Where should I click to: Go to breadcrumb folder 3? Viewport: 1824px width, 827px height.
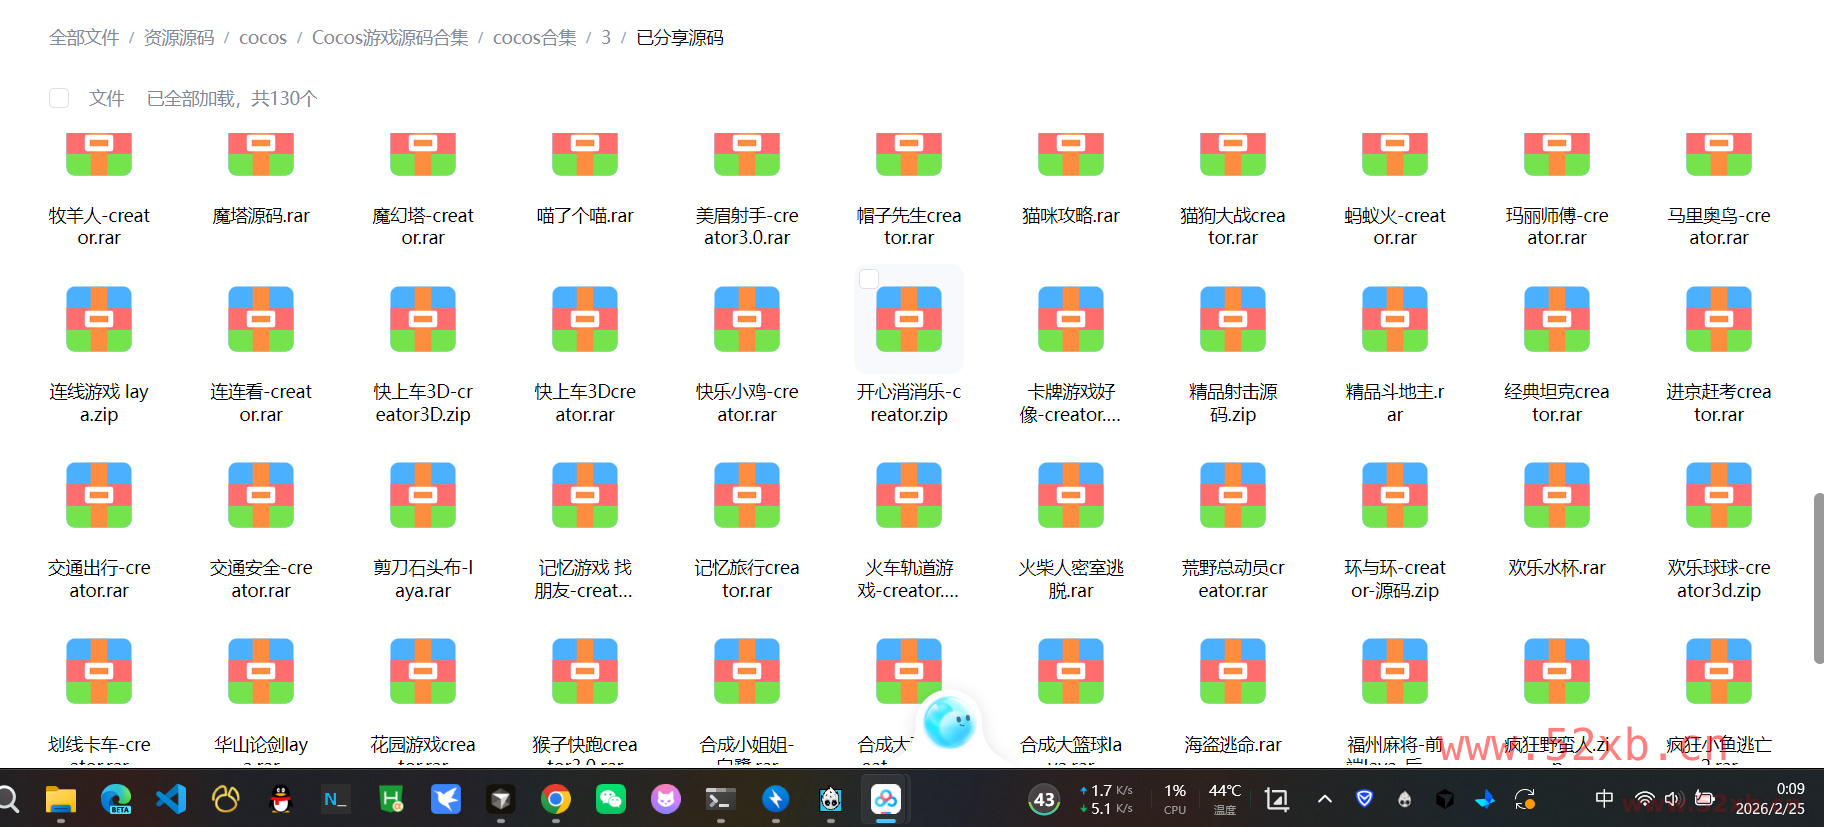pos(606,38)
